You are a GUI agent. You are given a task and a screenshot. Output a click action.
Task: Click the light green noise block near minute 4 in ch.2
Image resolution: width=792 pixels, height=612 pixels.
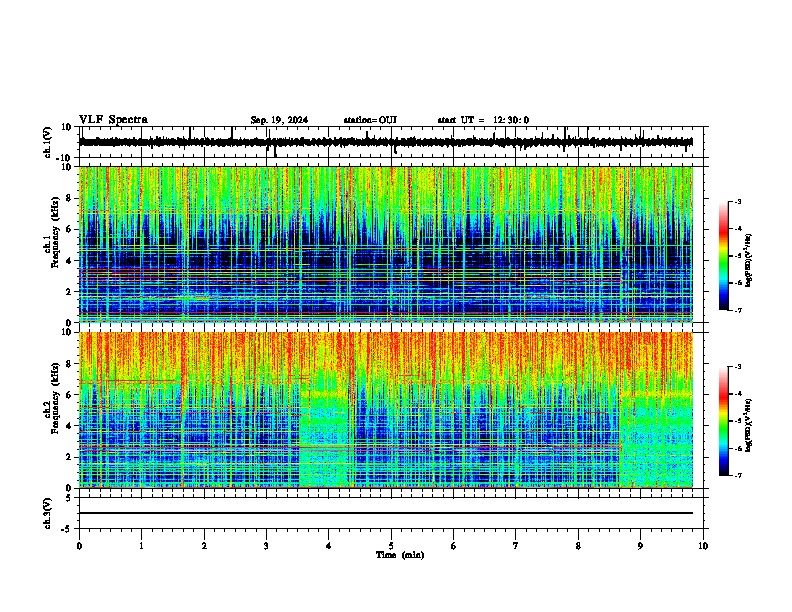[x=324, y=438]
